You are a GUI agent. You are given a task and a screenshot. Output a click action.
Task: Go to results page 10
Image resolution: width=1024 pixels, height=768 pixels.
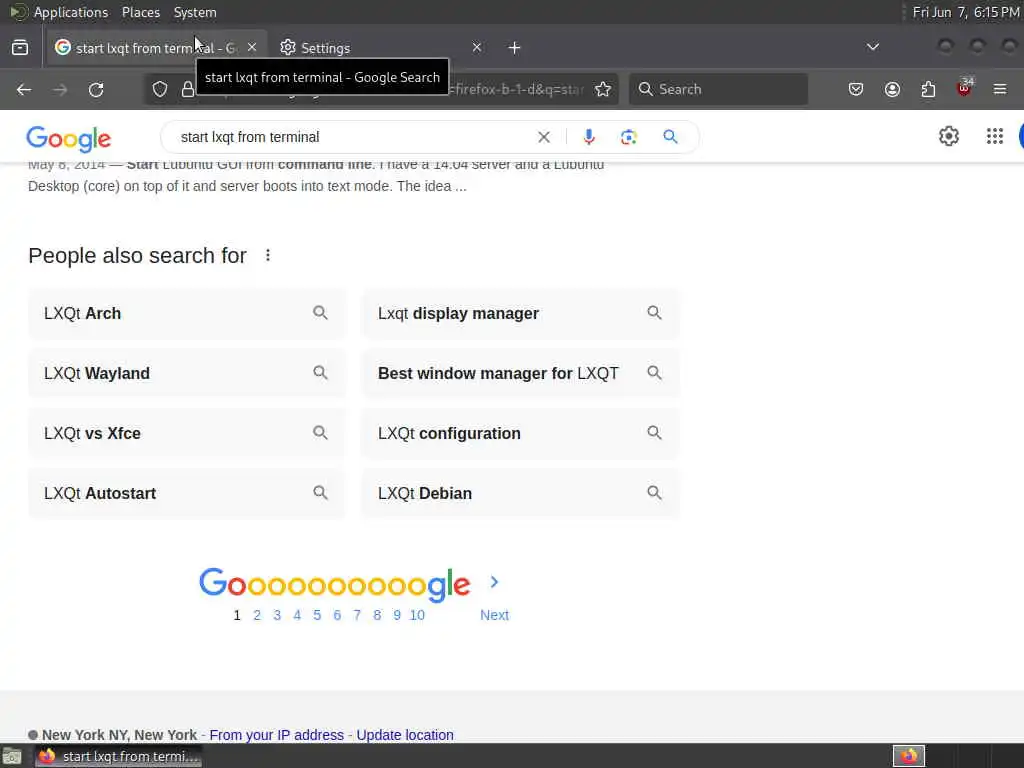(417, 615)
